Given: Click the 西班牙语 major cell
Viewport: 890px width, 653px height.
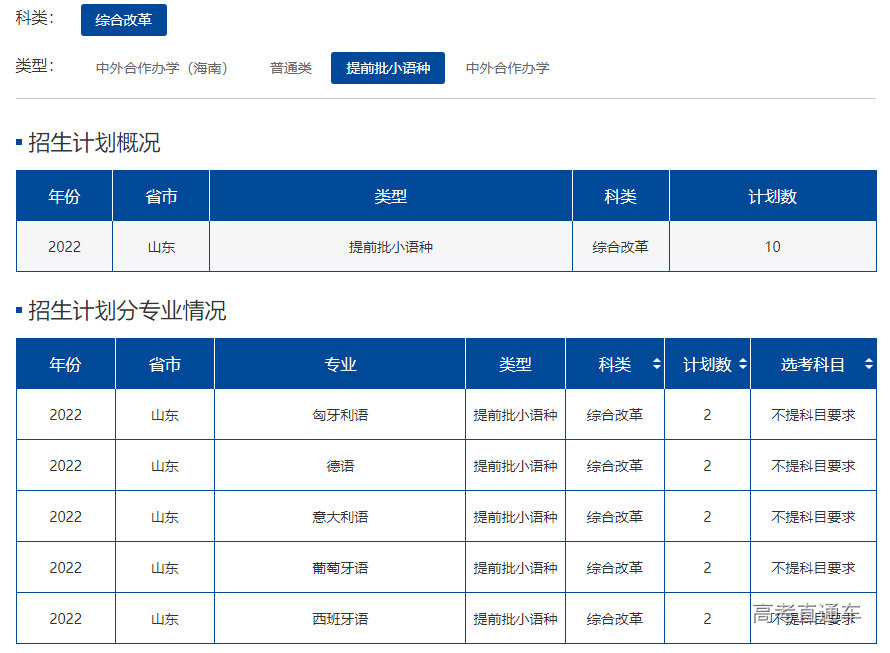Looking at the screenshot, I should tap(340, 619).
